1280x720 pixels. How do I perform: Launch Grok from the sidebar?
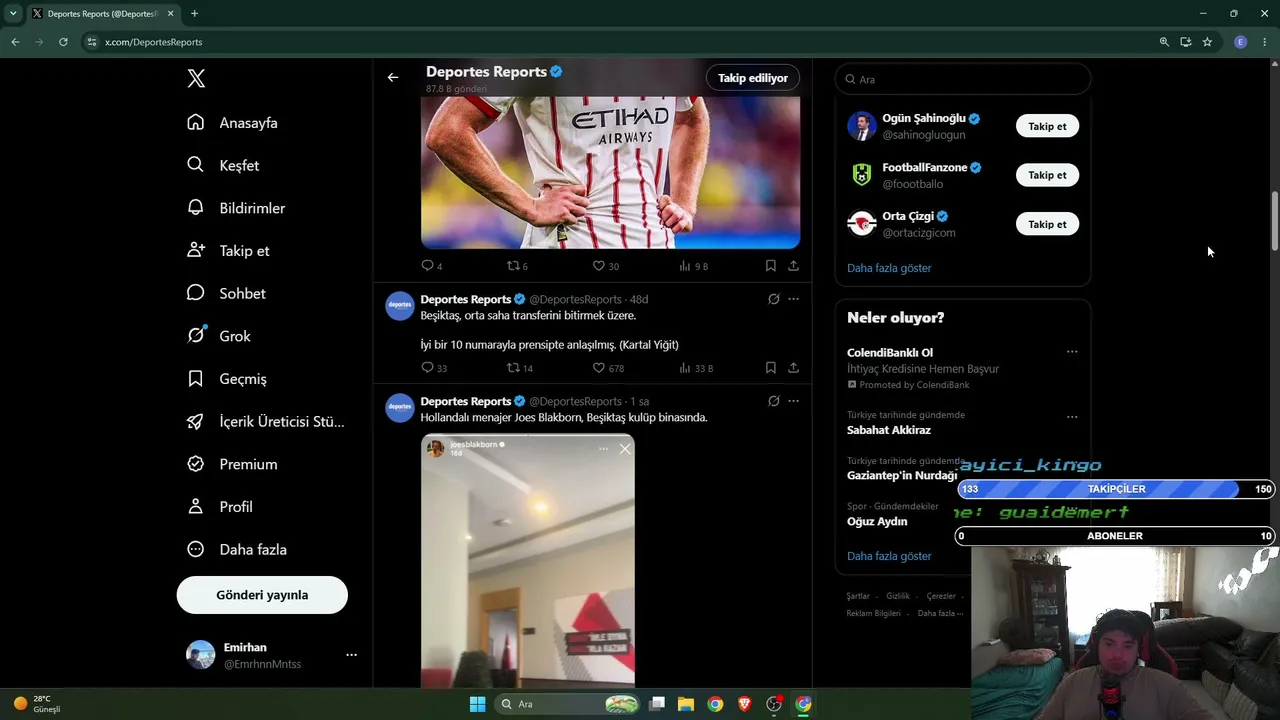point(218,336)
